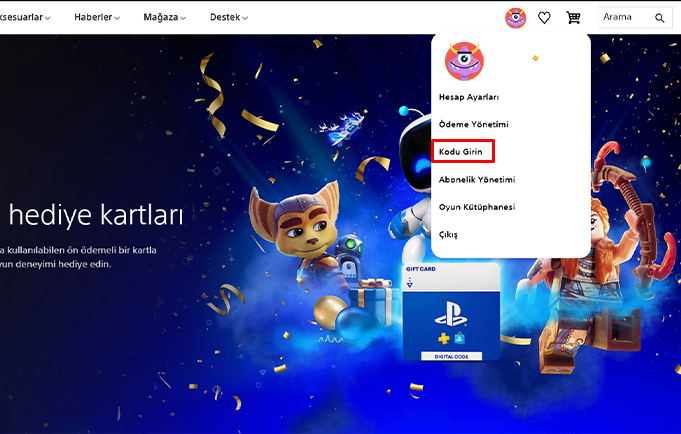The image size is (681, 434).
Task: Open the wishlist heart icon
Action: (x=544, y=18)
